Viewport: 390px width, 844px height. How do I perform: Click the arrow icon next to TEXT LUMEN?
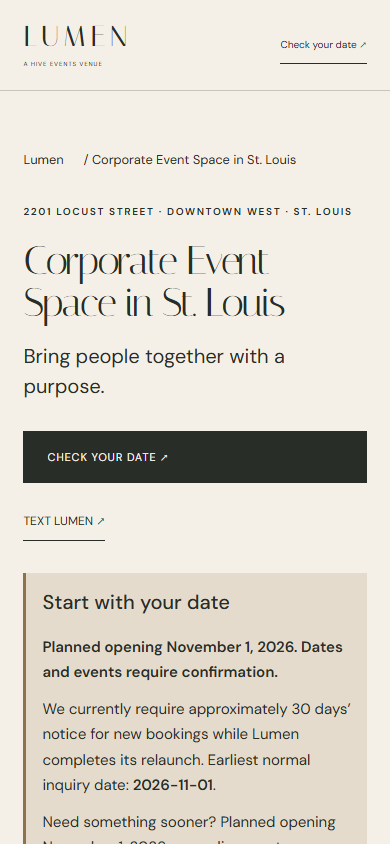(101, 522)
